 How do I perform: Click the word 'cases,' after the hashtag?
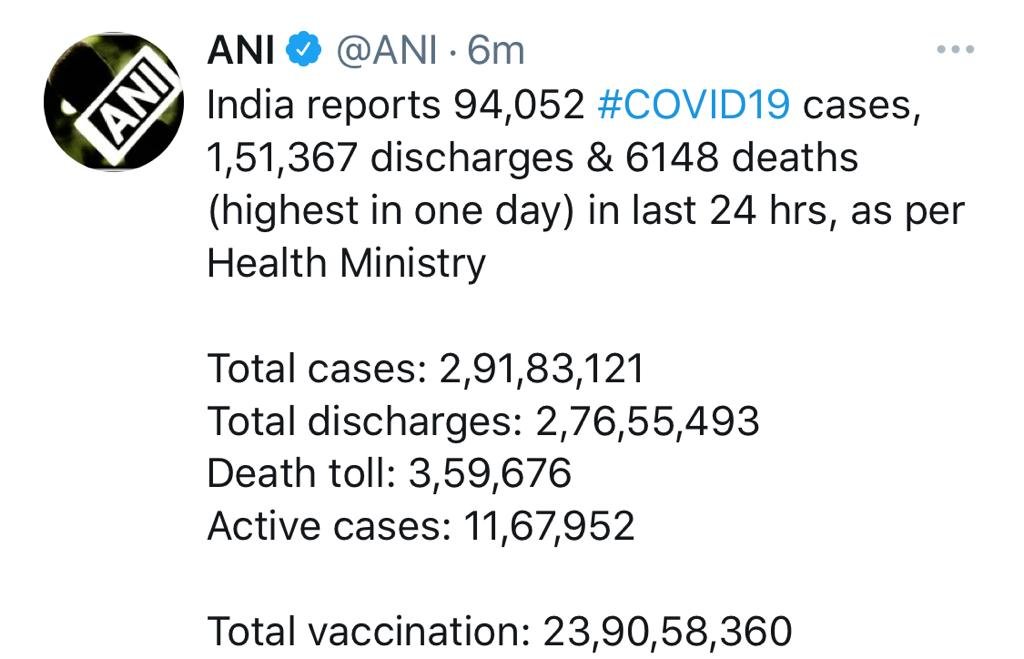click(862, 106)
